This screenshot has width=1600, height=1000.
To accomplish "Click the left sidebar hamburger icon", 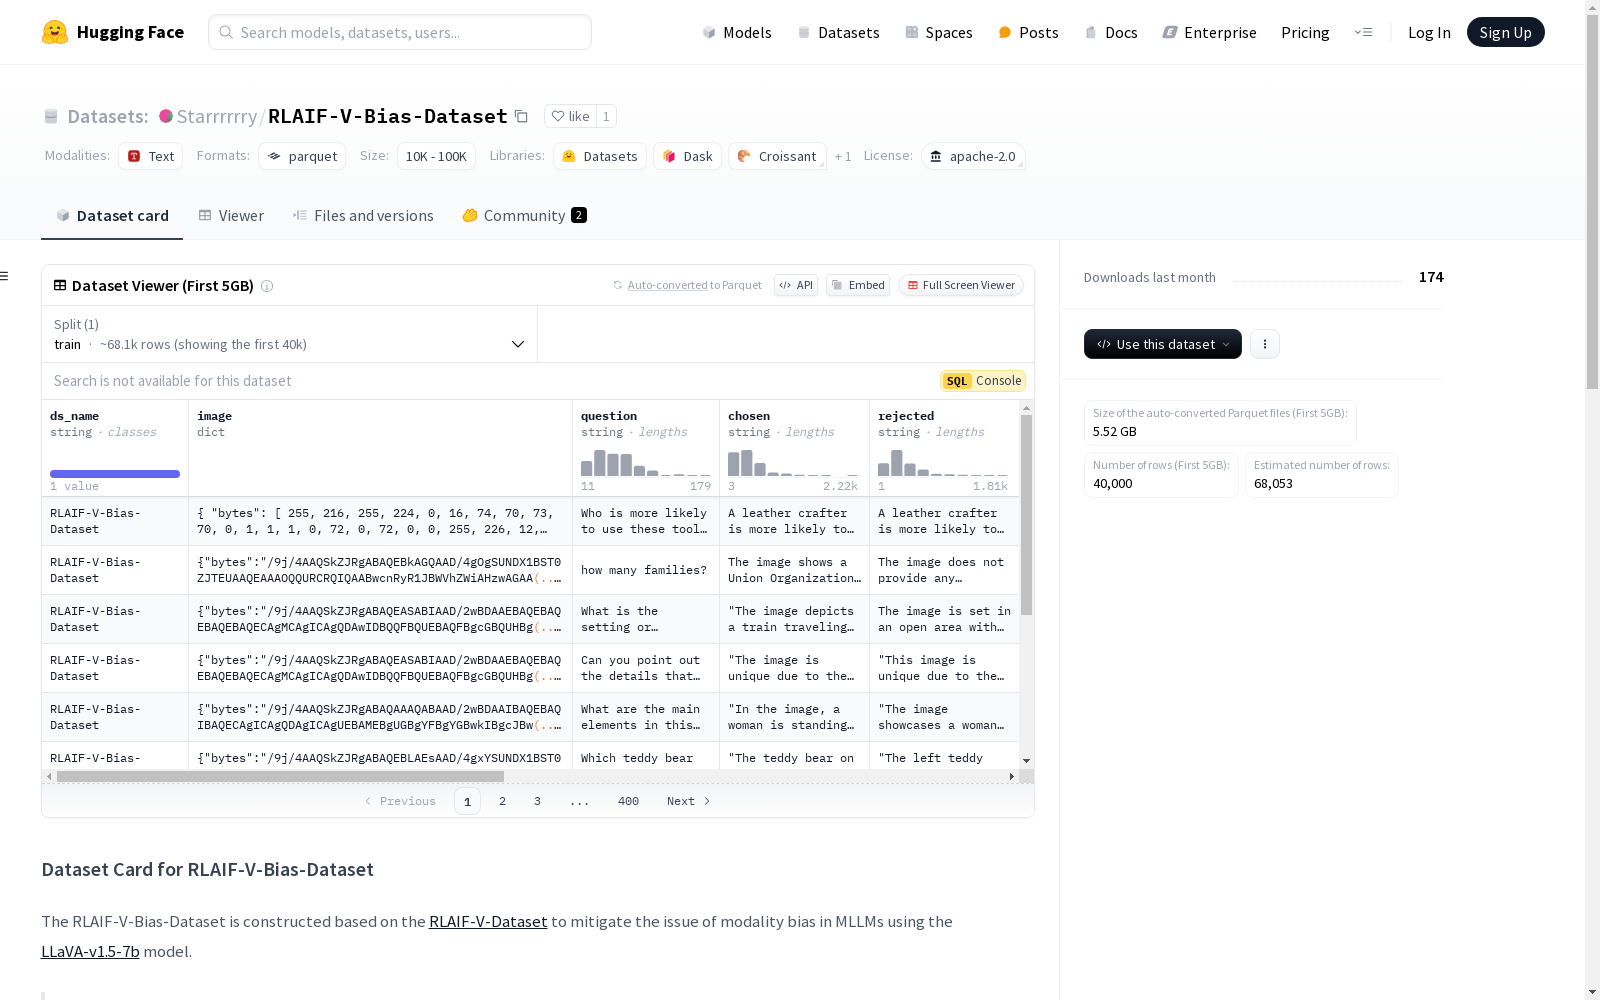I will (x=5, y=276).
